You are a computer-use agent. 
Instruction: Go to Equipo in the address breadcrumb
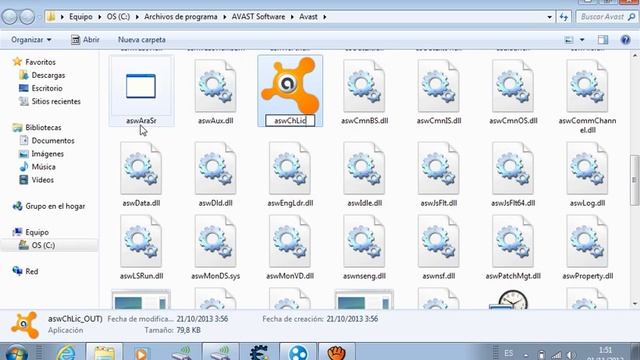click(80, 17)
